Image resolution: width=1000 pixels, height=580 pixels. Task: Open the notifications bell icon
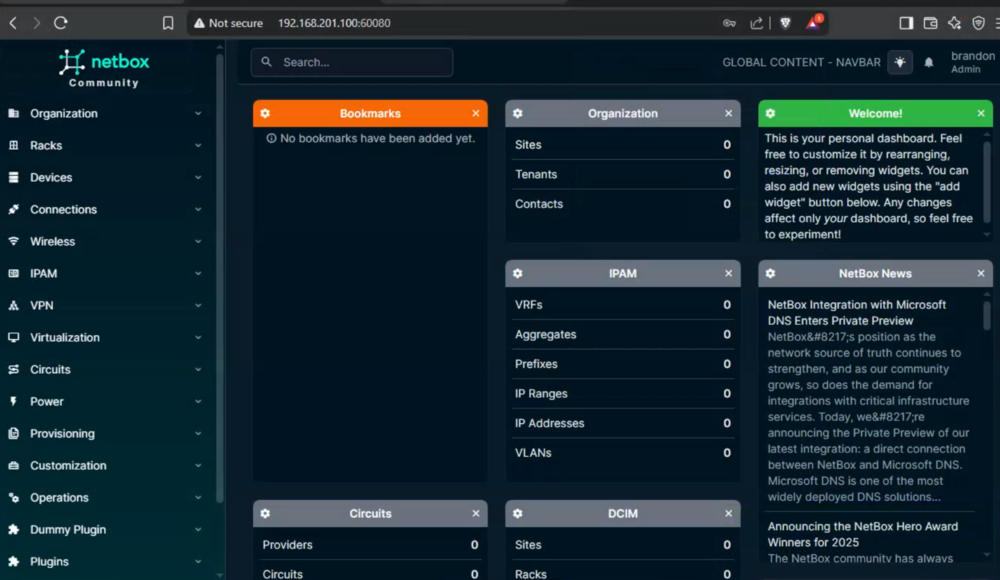(929, 63)
